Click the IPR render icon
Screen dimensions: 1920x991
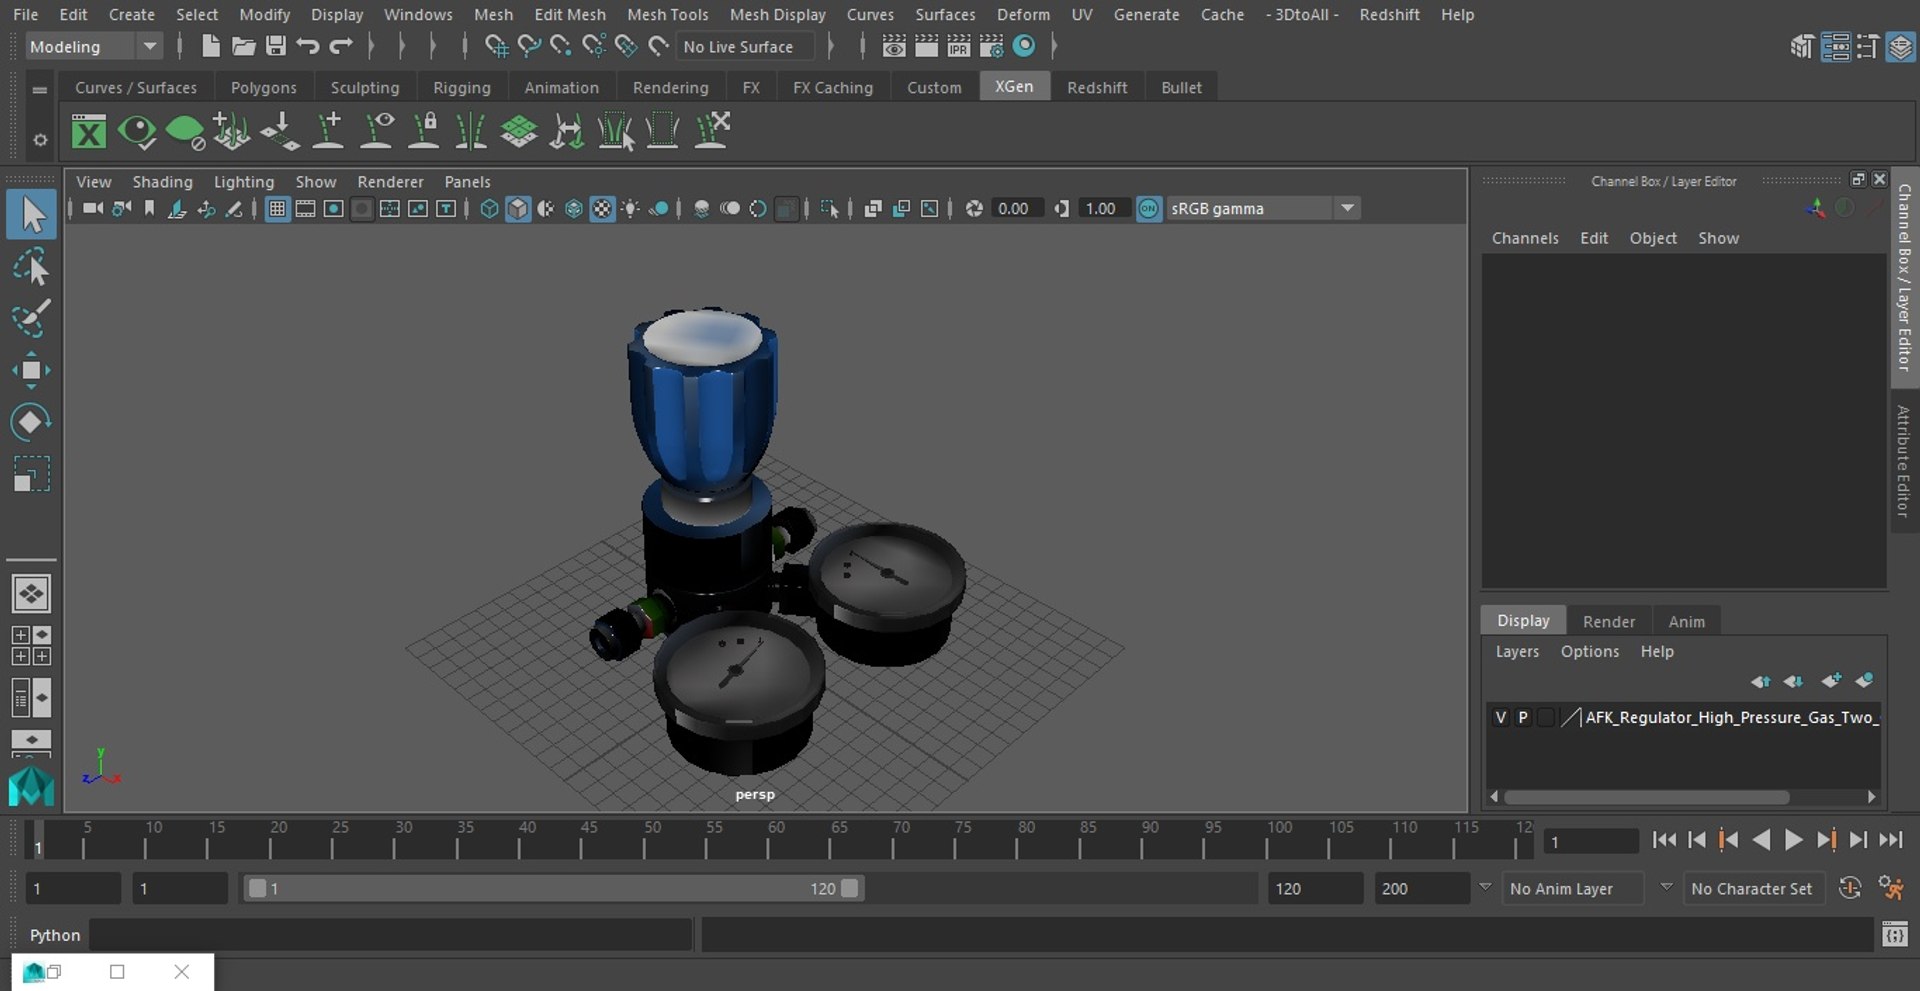pyautogui.click(x=958, y=46)
